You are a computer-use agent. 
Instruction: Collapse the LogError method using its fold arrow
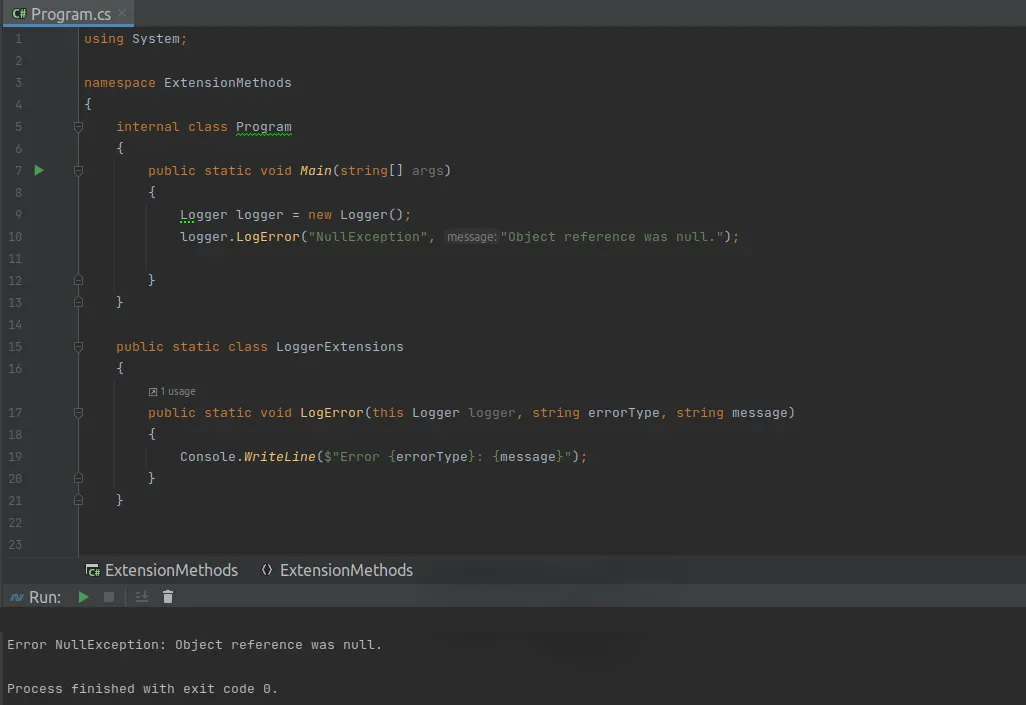tap(78, 412)
